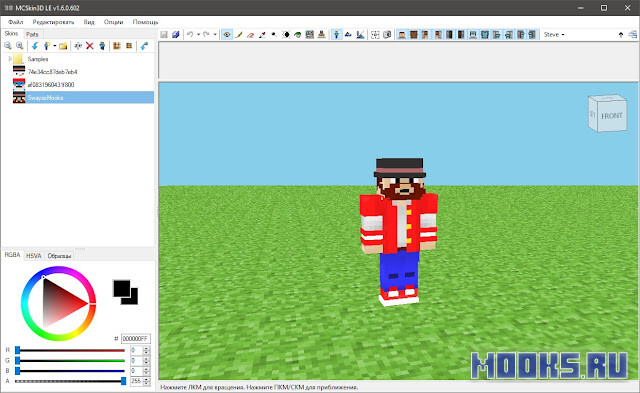
Task: Adjust the G value stepper
Action: click(147, 361)
